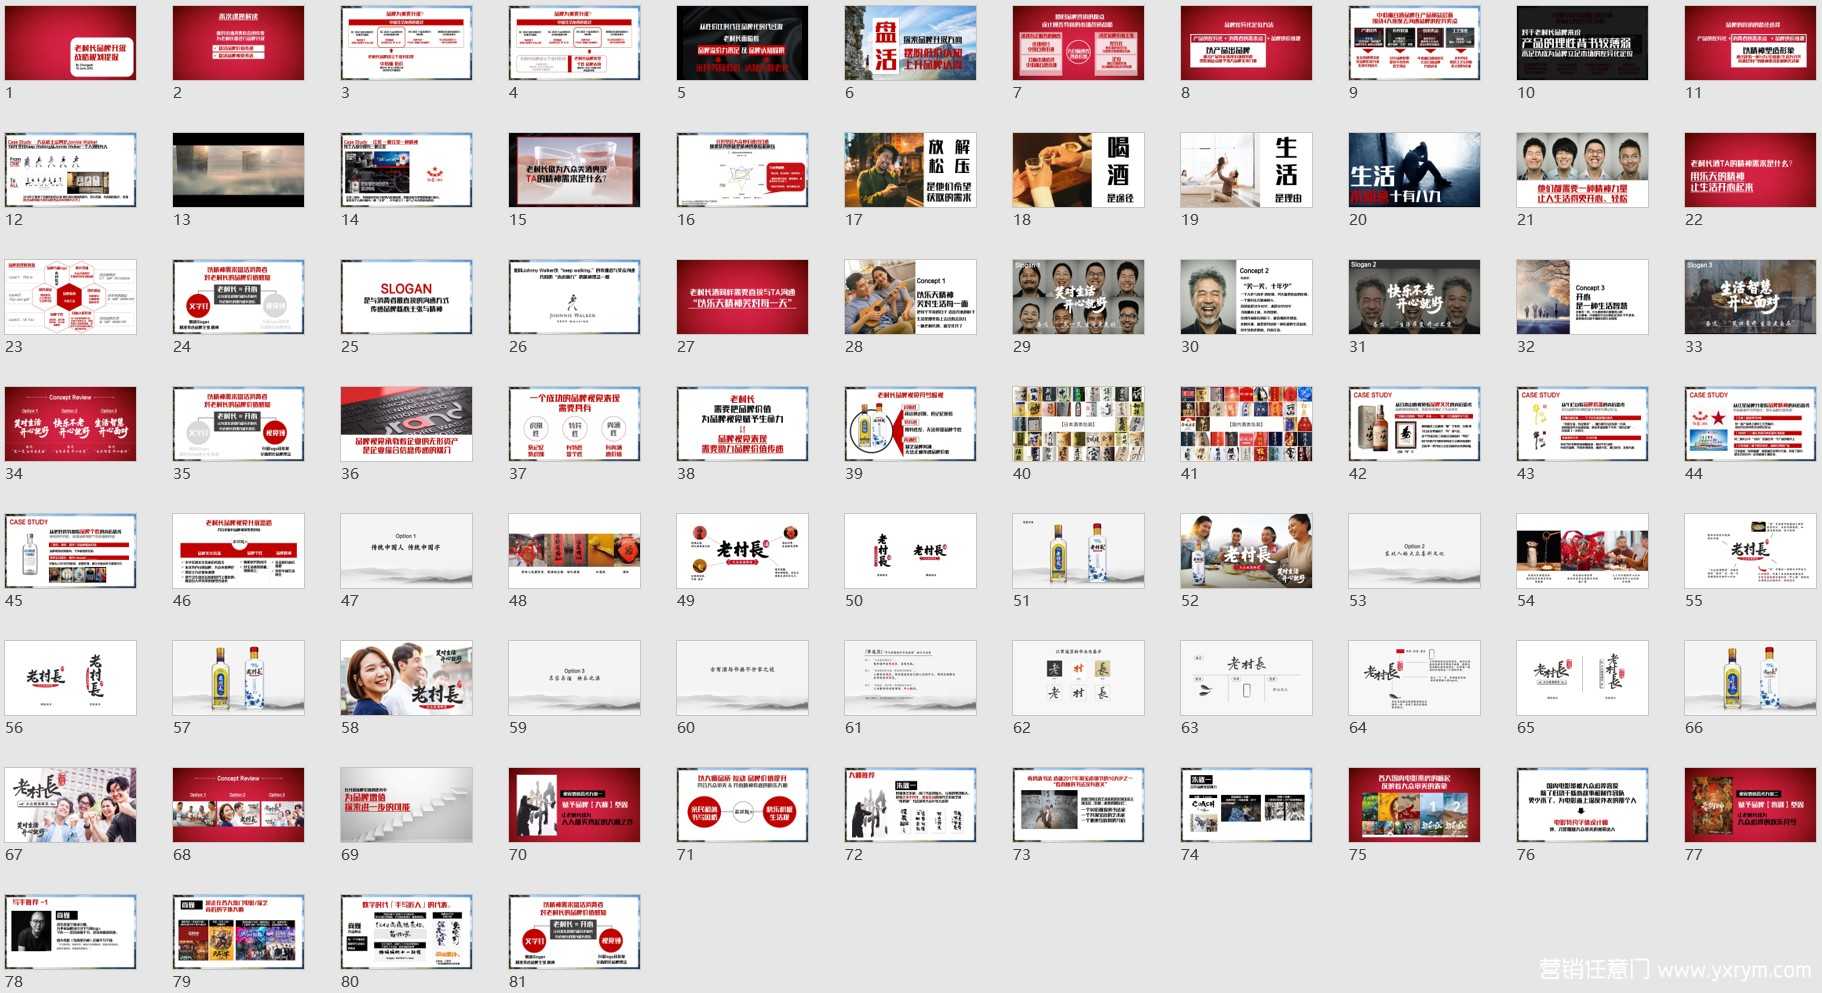
Task: Select slide 77 red poster thumbnail
Action: pyautogui.click(x=1750, y=805)
